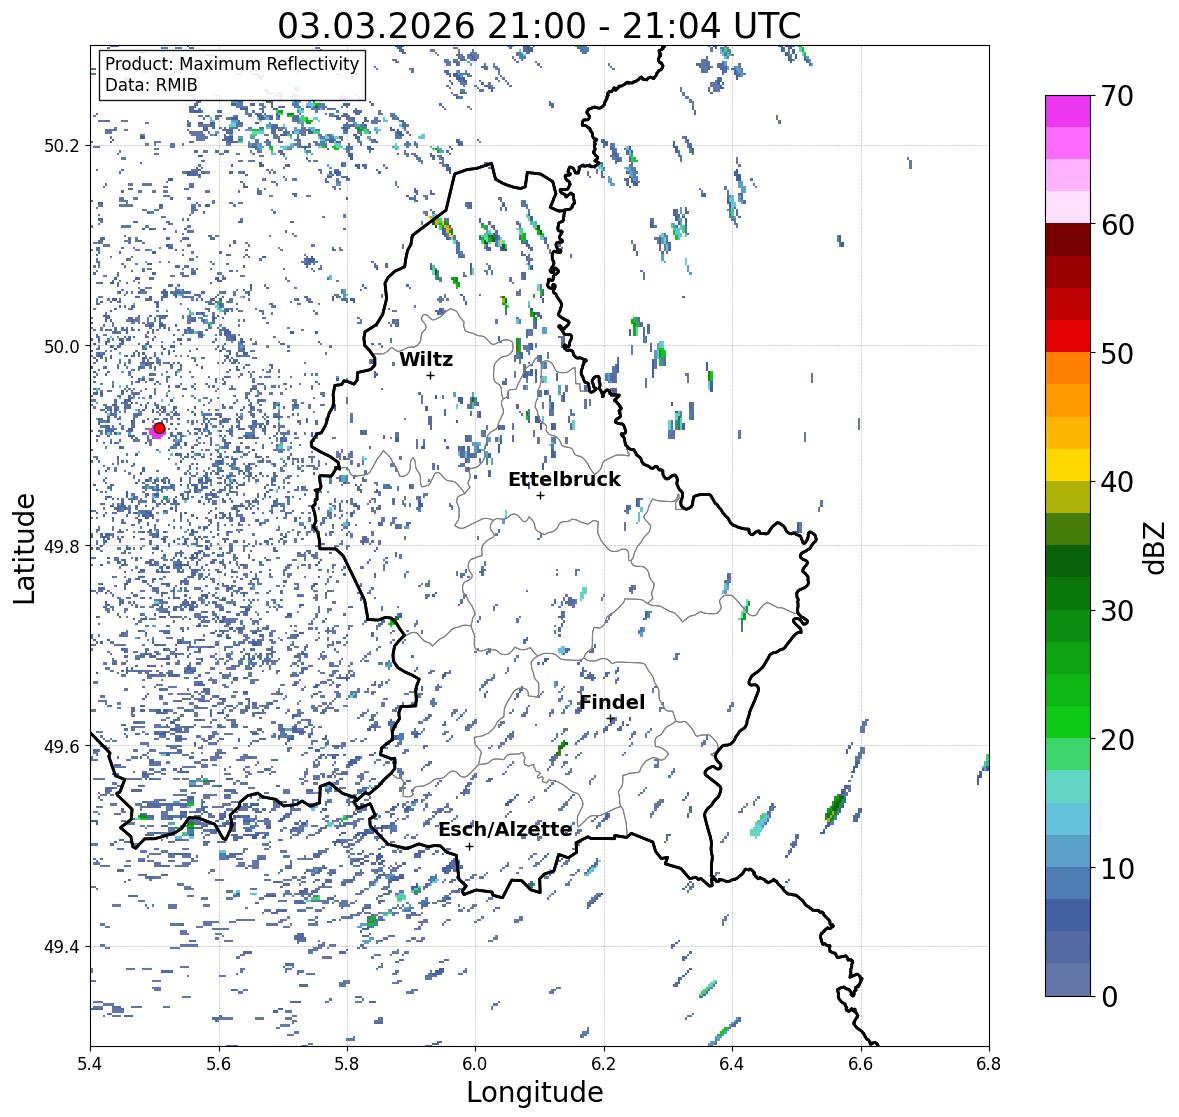
Task: Click the 60 colorbar tick label
Action: click(x=1117, y=225)
